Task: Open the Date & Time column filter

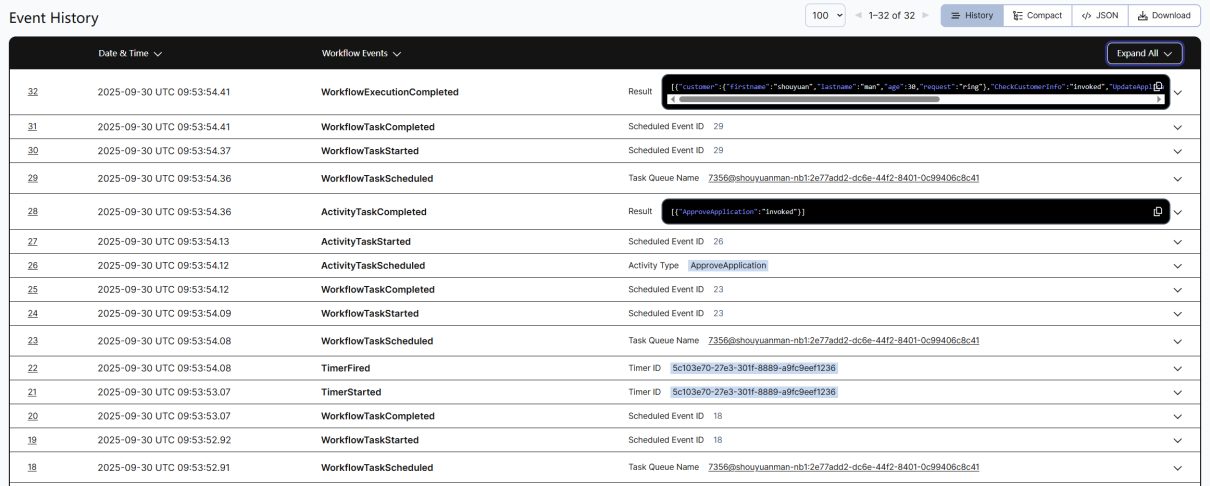Action: pos(130,53)
